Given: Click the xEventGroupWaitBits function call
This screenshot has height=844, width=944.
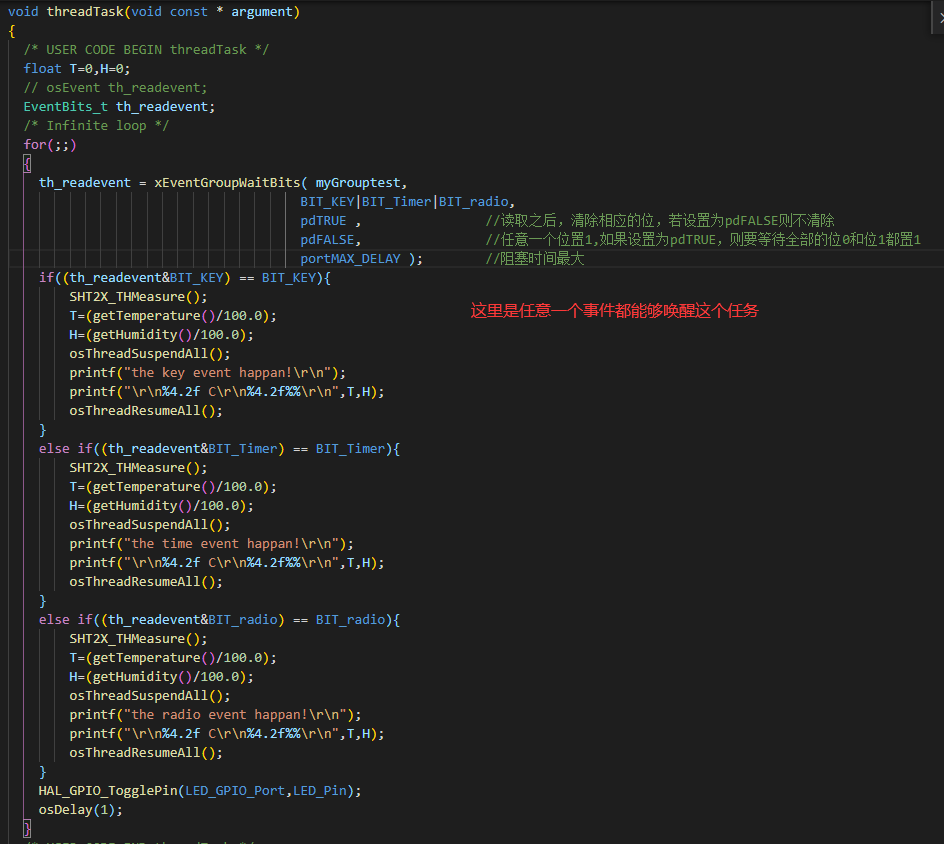Looking at the screenshot, I should pyautogui.click(x=227, y=182).
